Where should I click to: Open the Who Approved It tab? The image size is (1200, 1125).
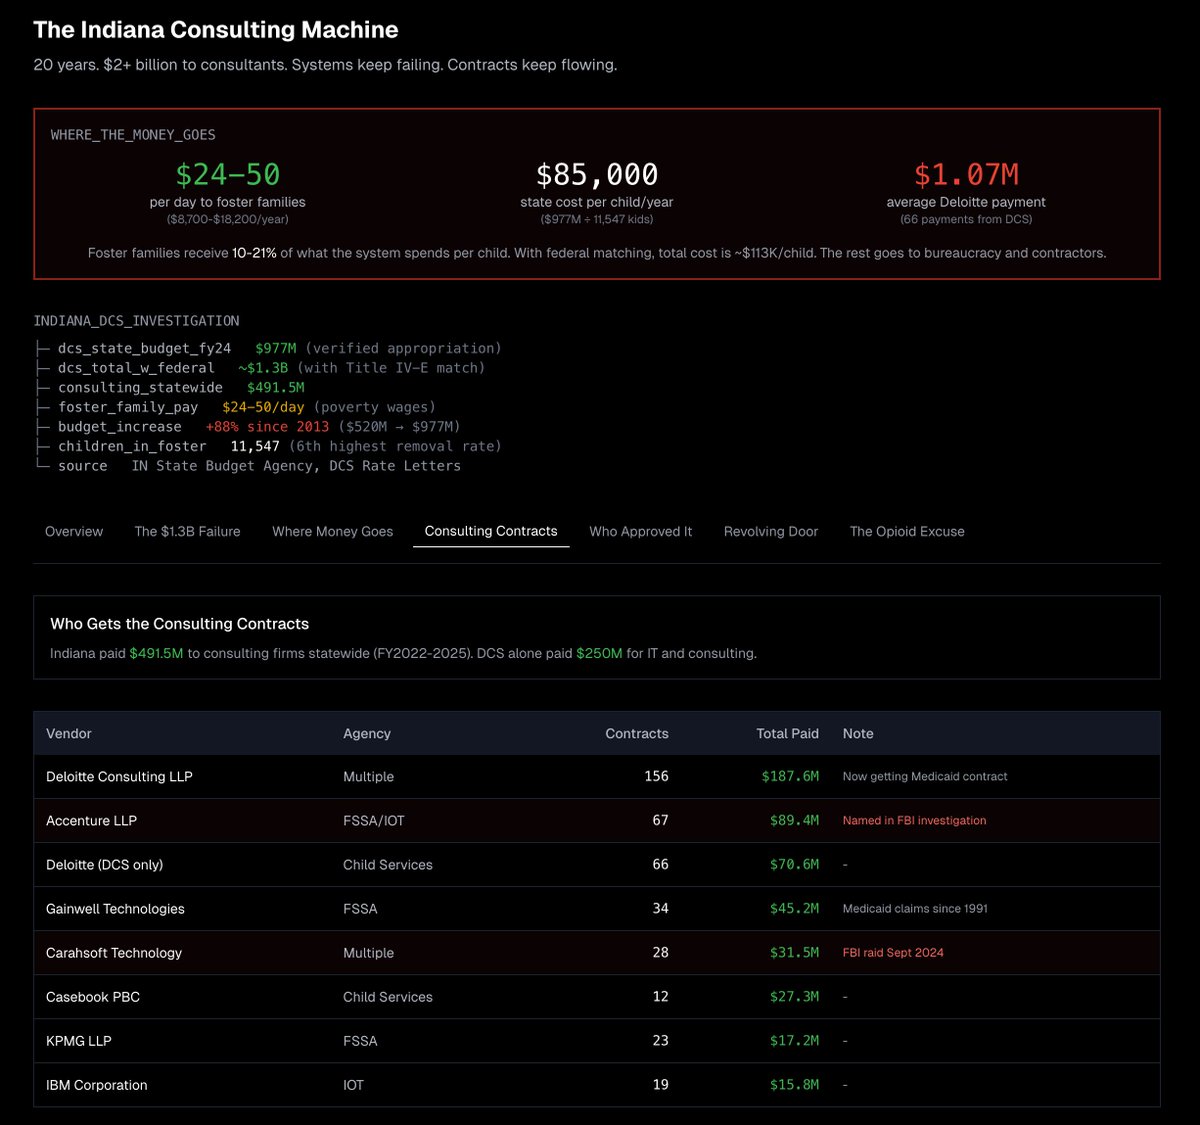tap(641, 531)
